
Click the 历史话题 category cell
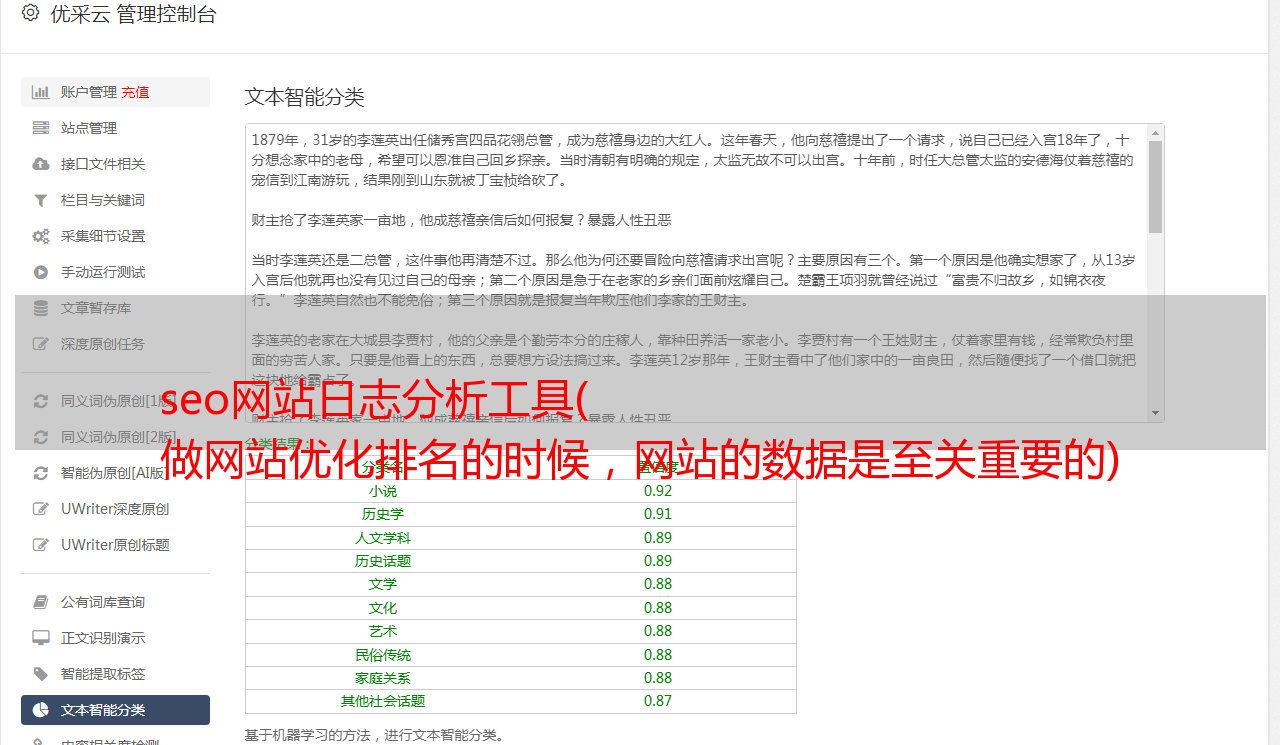click(383, 561)
